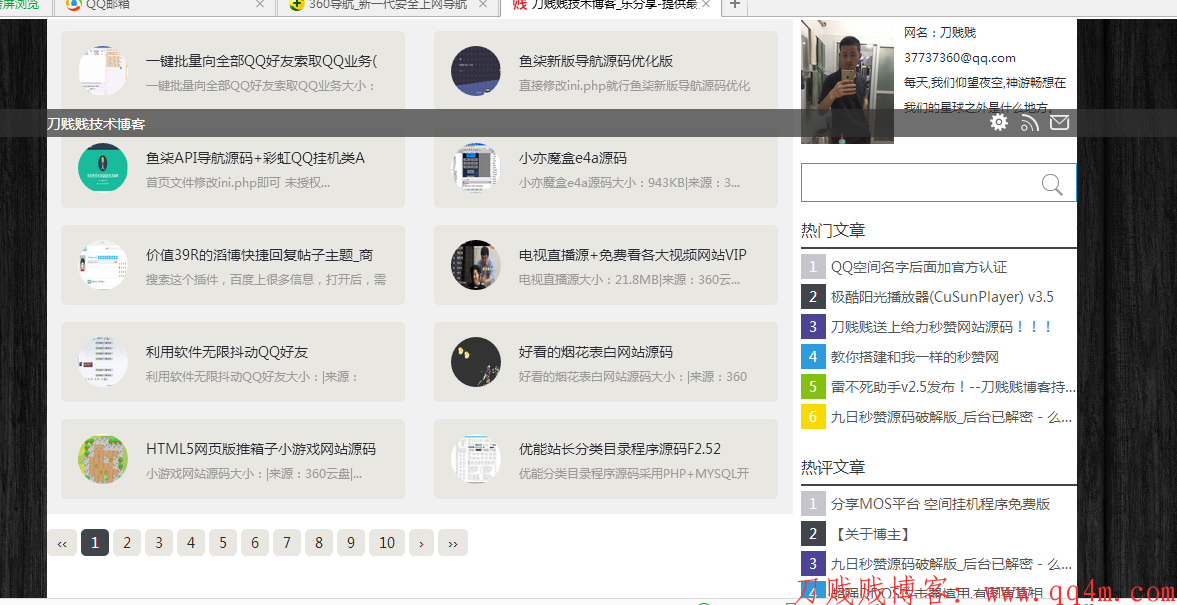Image resolution: width=1177 pixels, height=605 pixels.
Task: Go to page 2
Action: 127,543
